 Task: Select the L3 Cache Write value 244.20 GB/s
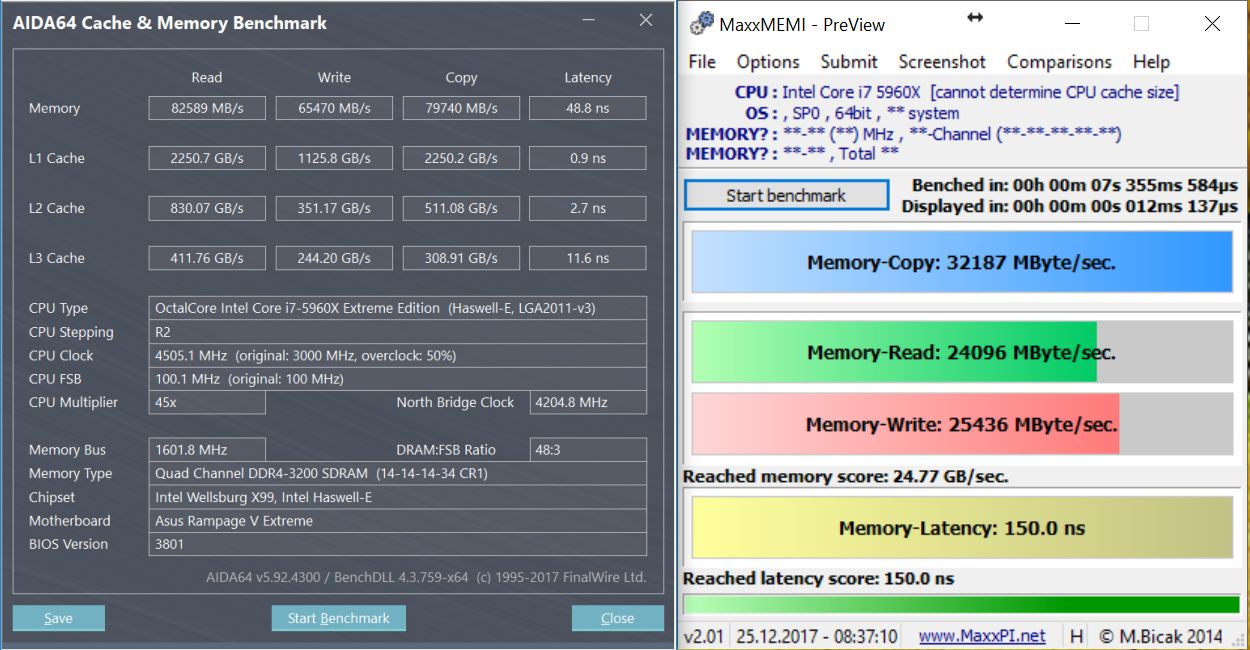(334, 258)
